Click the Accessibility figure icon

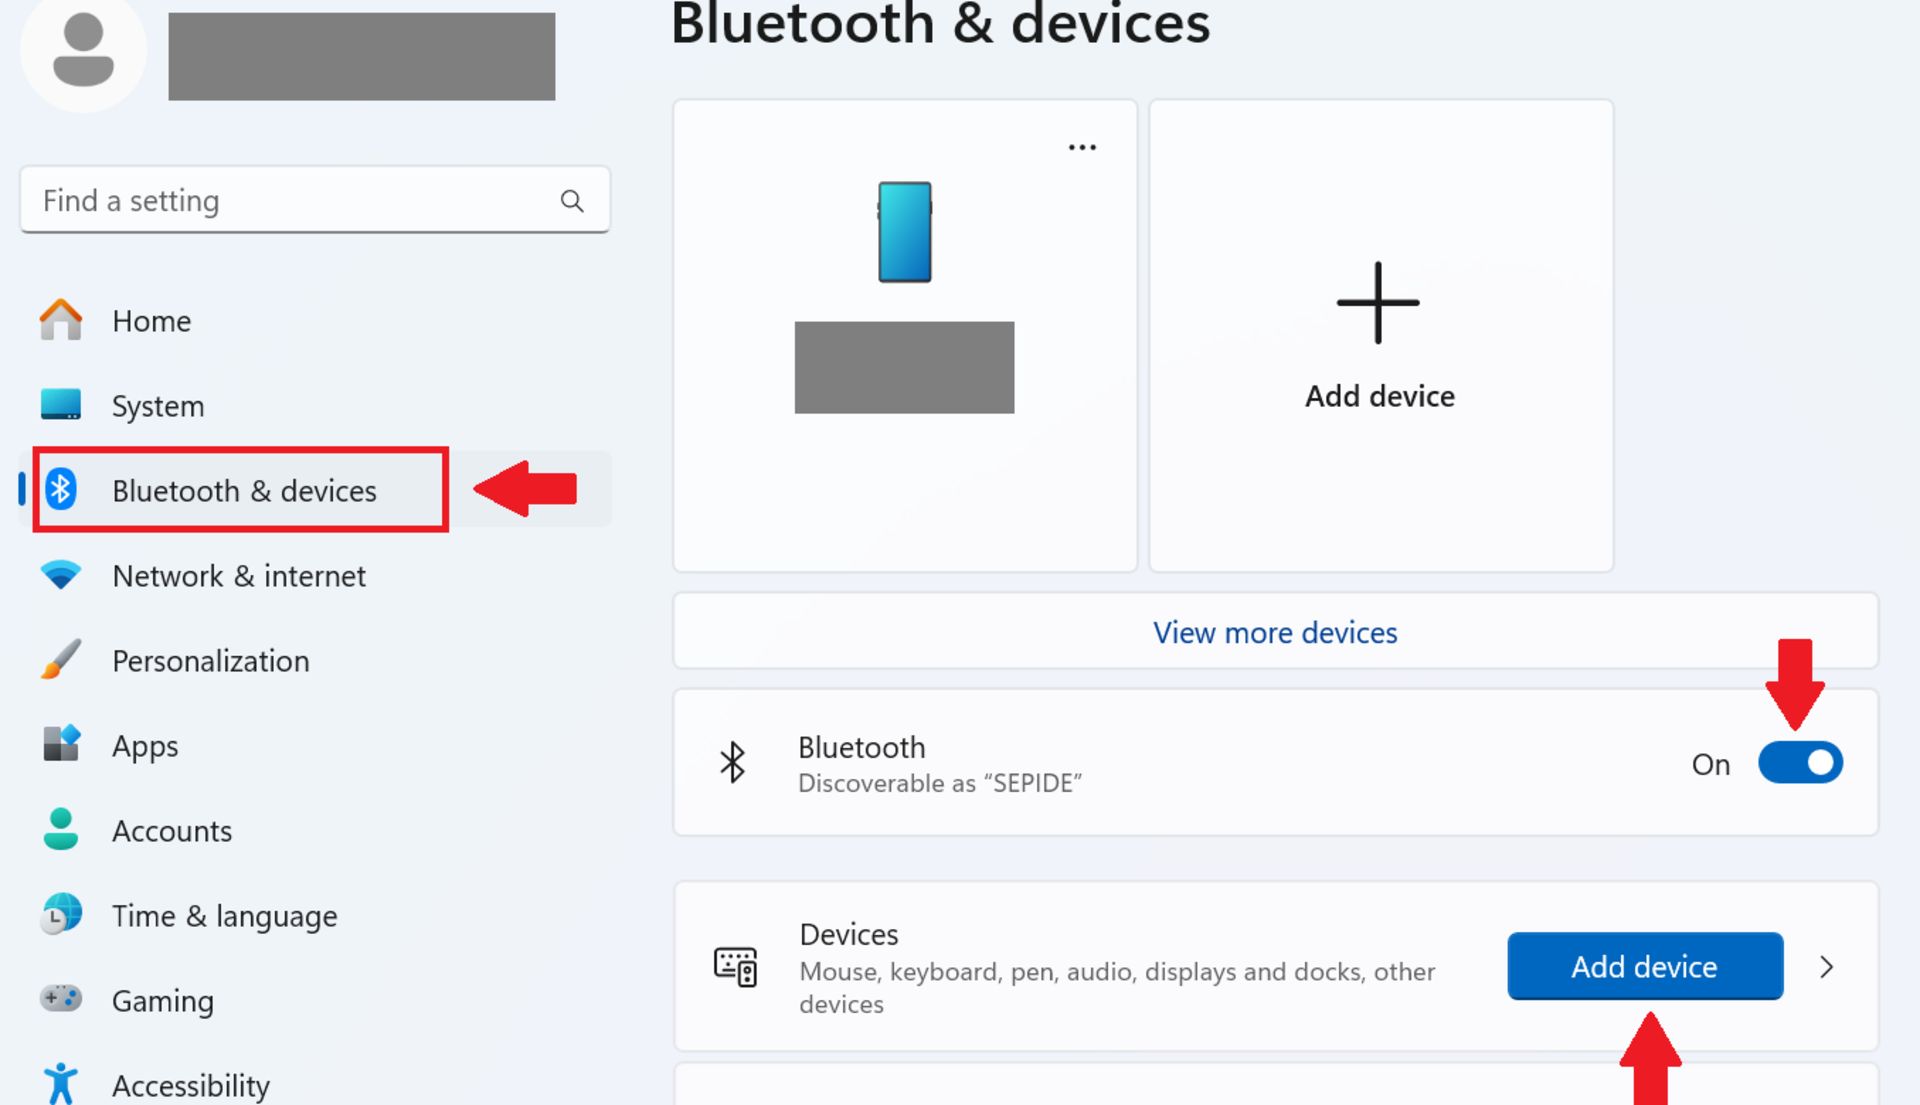tap(60, 1083)
